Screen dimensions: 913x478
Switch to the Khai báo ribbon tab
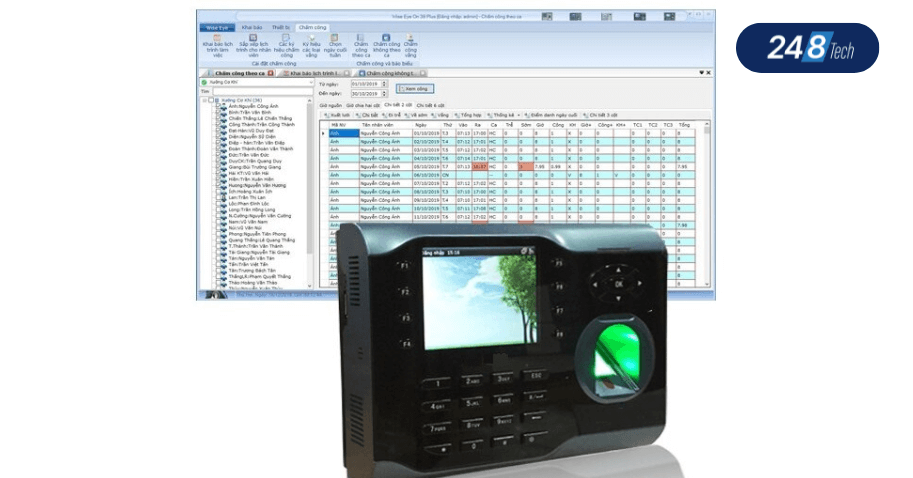[252, 27]
